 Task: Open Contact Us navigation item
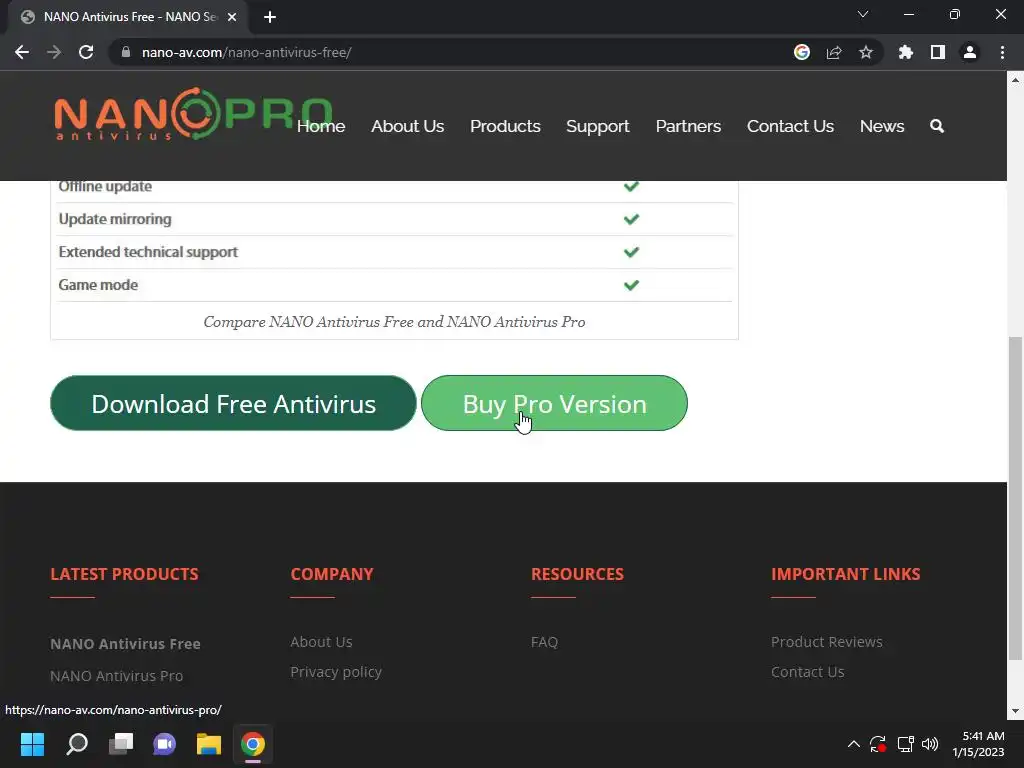pyautogui.click(x=790, y=126)
